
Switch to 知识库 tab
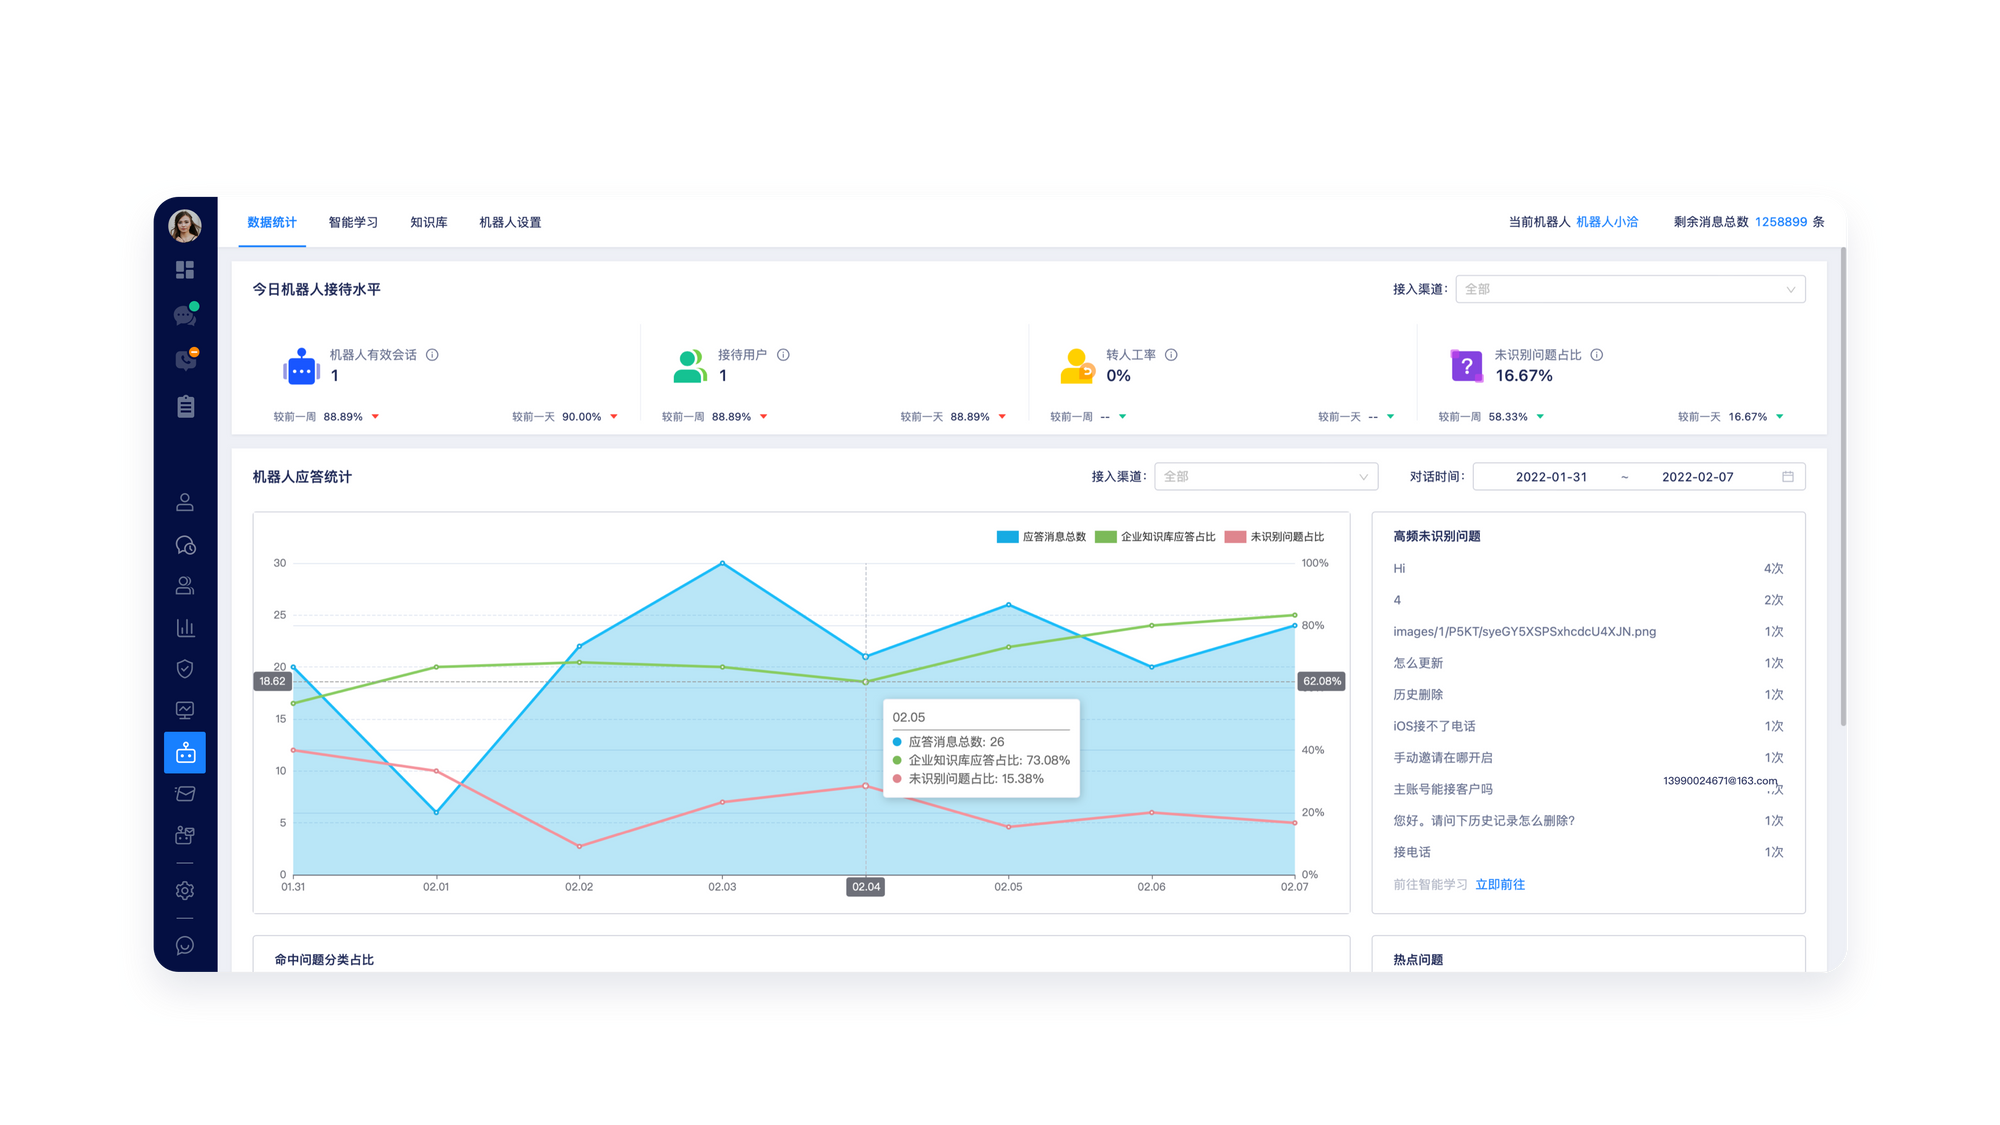coord(428,222)
